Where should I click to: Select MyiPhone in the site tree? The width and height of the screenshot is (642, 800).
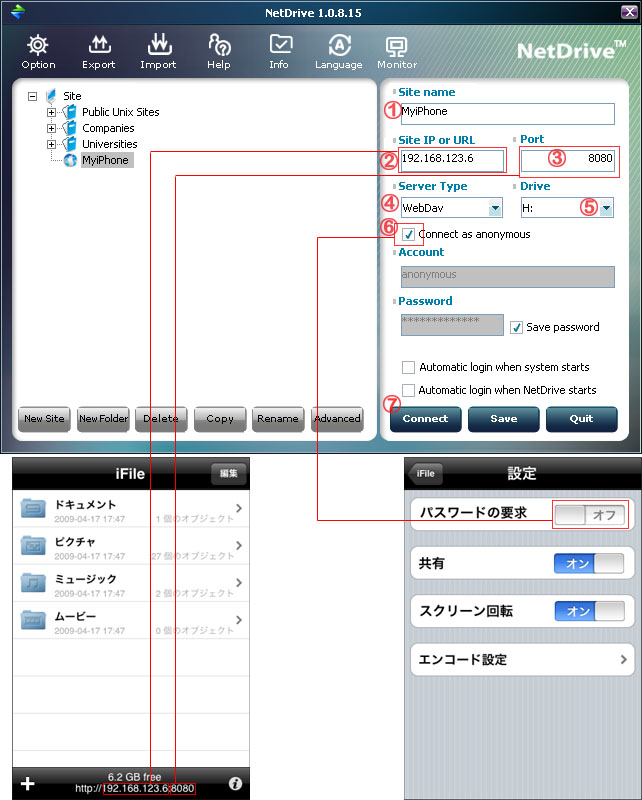point(105,160)
